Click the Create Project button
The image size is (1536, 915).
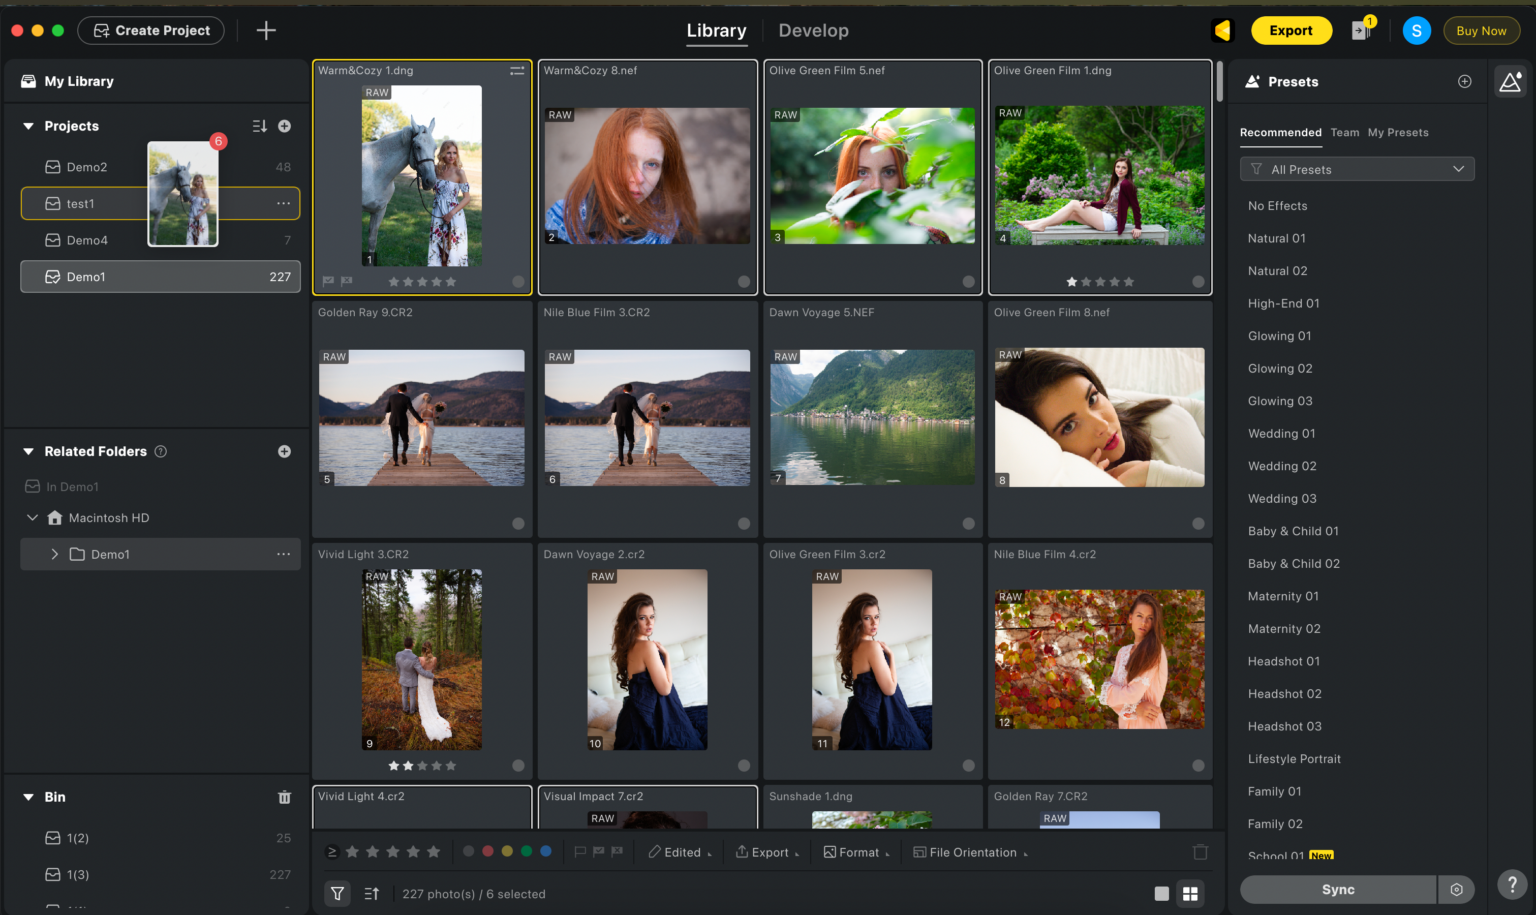coord(150,30)
